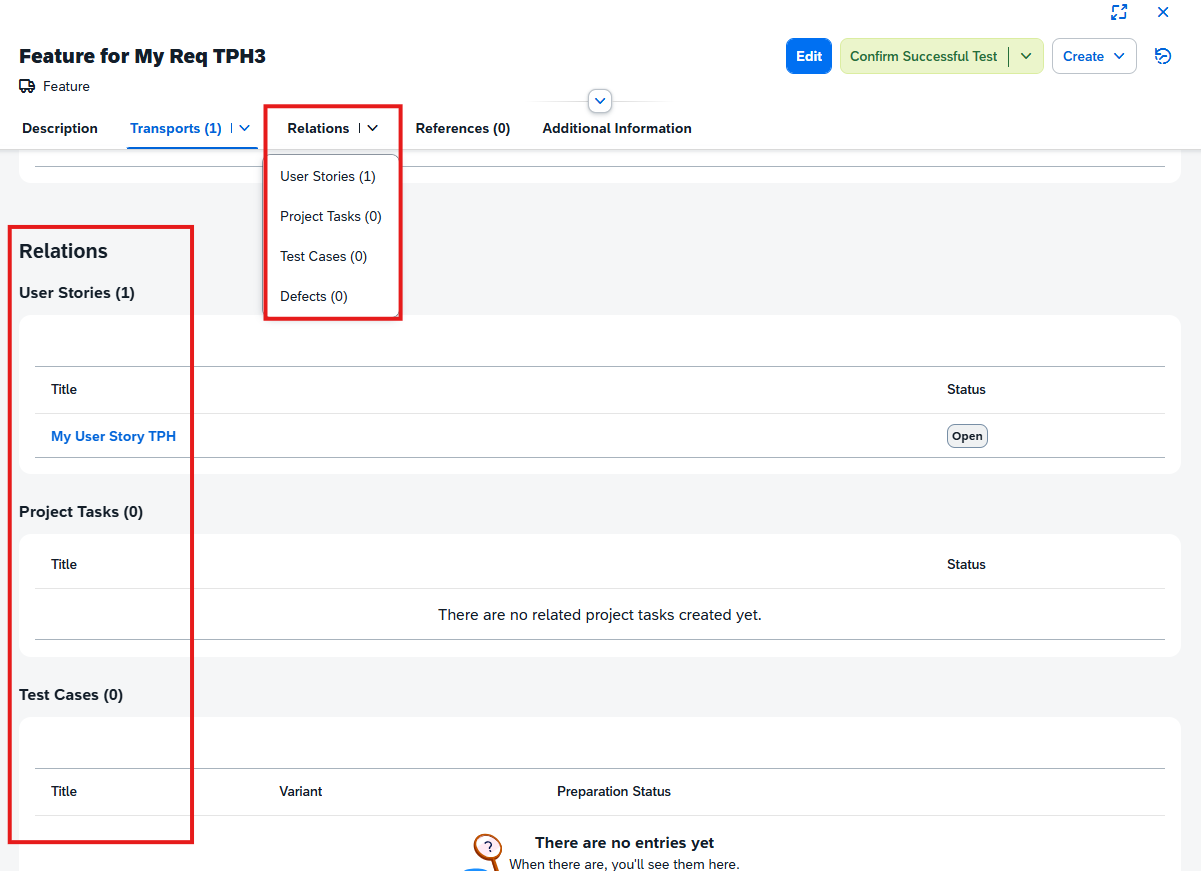Choose Project Tasks (0) menu entry

[331, 216]
